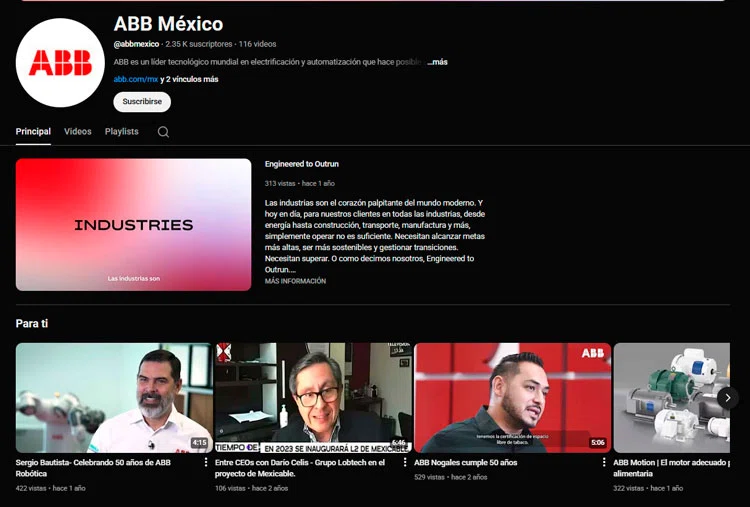Image resolution: width=750 pixels, height=507 pixels.
Task: Open Entre CEOs con Darío Celis thumbnail
Action: point(313,398)
